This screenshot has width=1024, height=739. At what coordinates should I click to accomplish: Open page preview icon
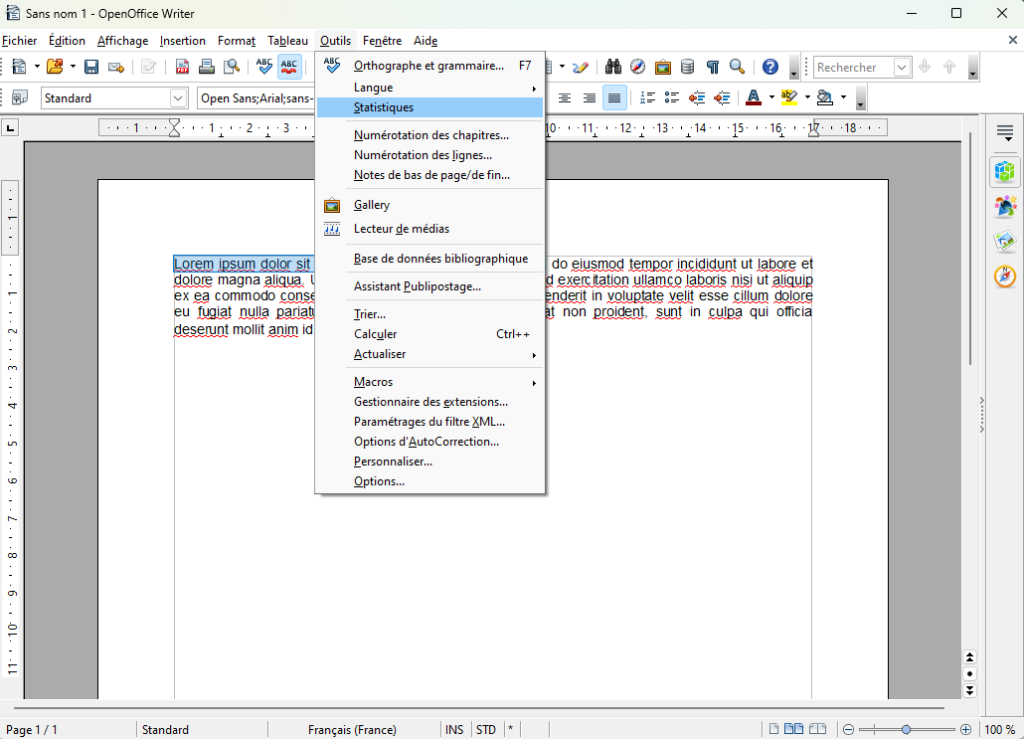(231, 67)
